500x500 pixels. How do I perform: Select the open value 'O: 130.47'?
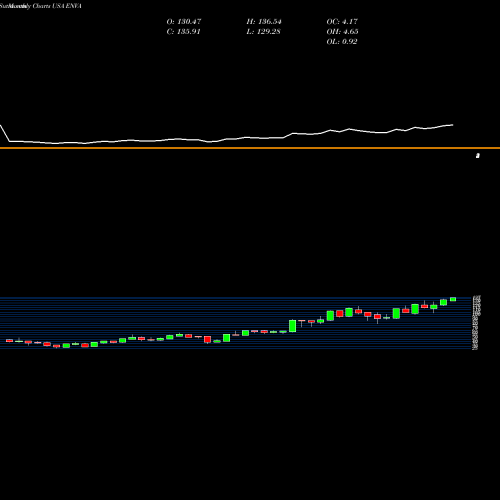click(184, 22)
